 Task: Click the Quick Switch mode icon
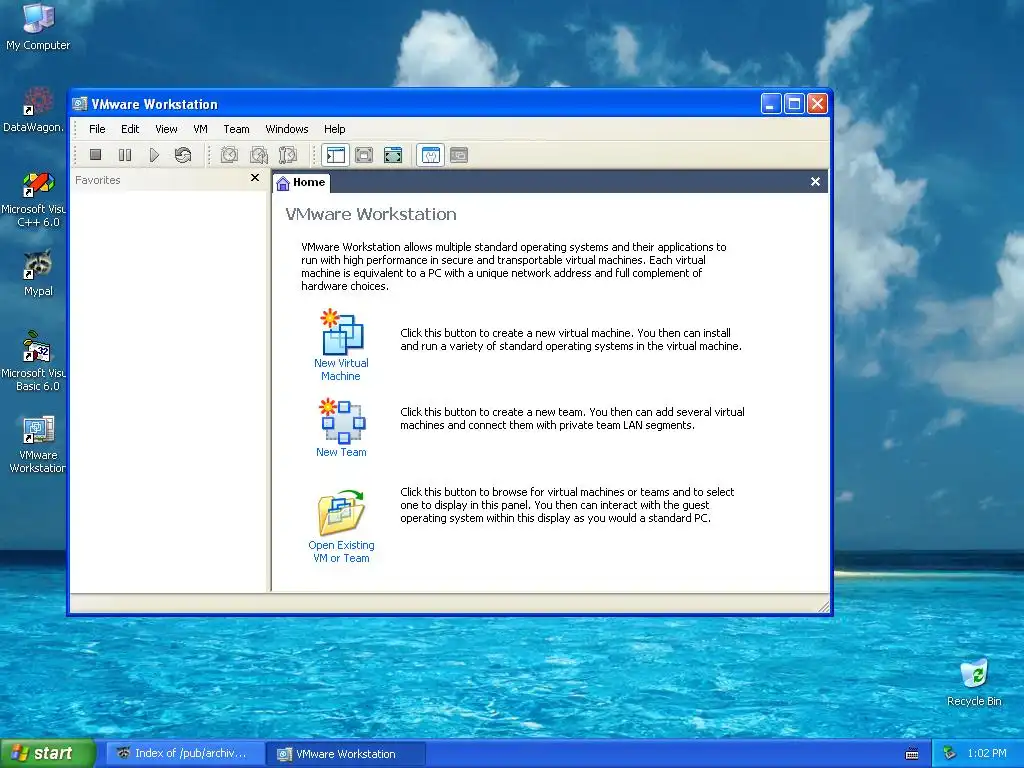point(364,155)
